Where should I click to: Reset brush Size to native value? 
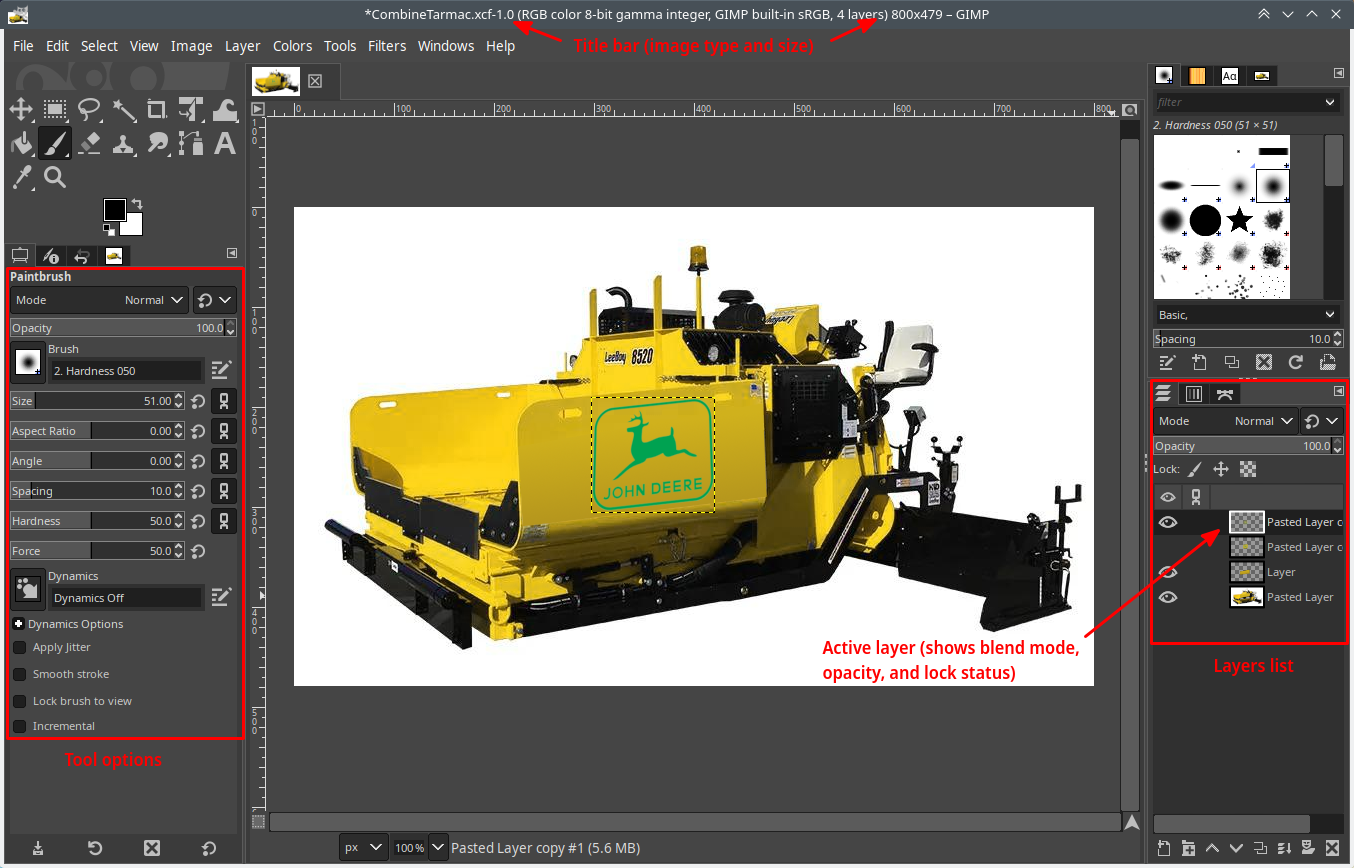click(x=198, y=401)
